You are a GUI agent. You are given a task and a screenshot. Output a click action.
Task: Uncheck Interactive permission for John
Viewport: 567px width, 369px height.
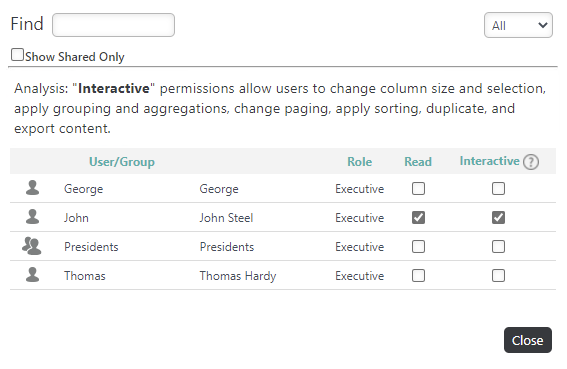tap(498, 217)
